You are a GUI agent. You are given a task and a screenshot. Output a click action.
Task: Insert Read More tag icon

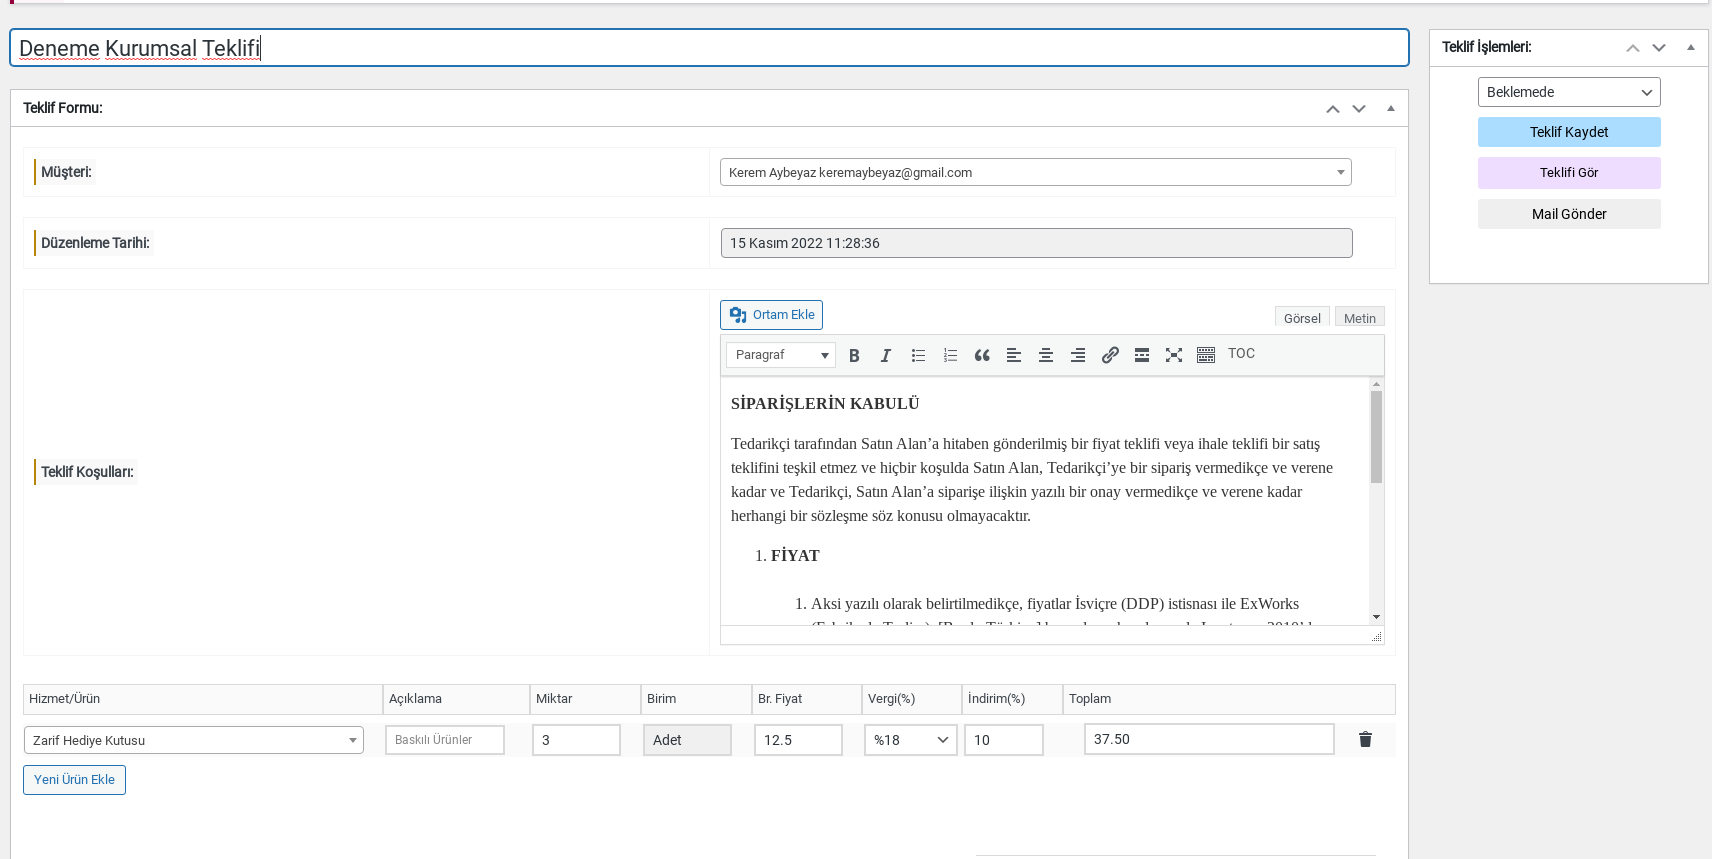[1142, 355]
